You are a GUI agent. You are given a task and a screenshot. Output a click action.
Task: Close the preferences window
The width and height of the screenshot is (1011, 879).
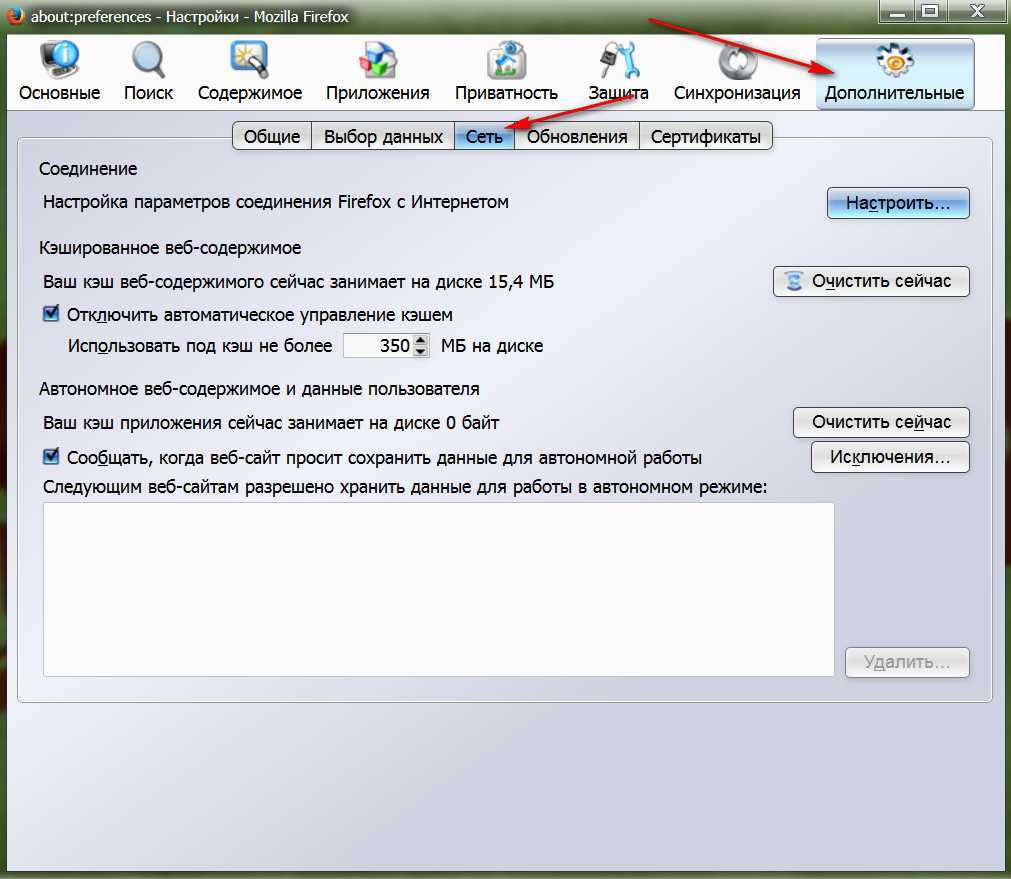pos(977,11)
